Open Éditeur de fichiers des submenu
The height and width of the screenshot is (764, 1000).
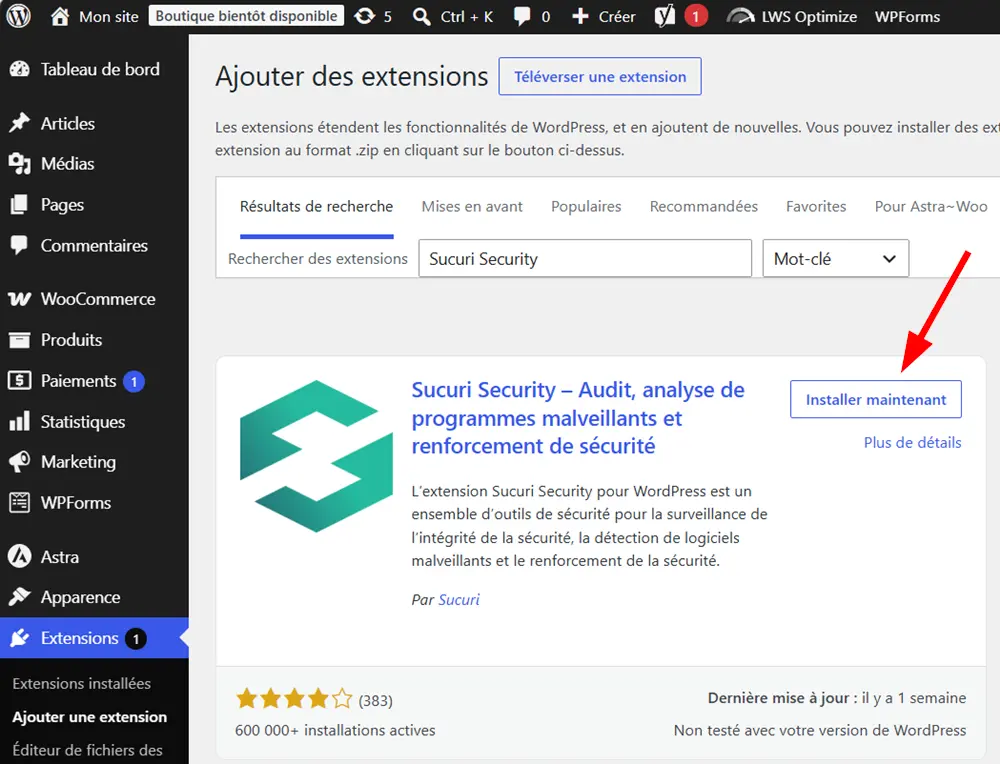[x=87, y=750]
